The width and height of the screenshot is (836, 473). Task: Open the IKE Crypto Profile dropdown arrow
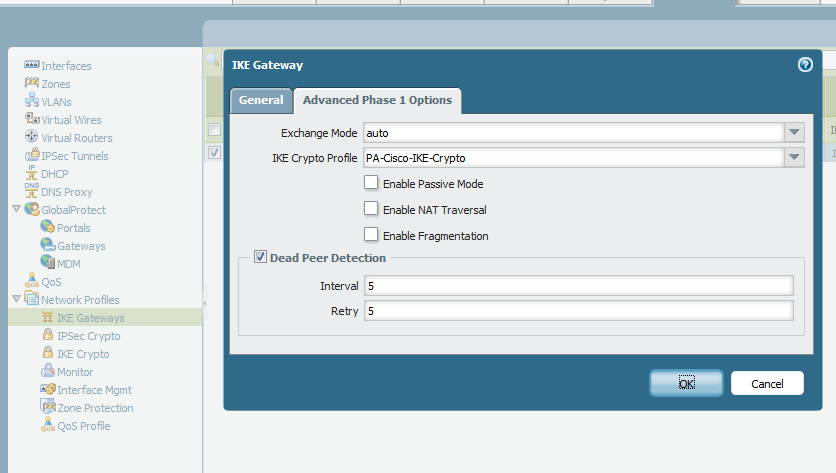coord(794,157)
